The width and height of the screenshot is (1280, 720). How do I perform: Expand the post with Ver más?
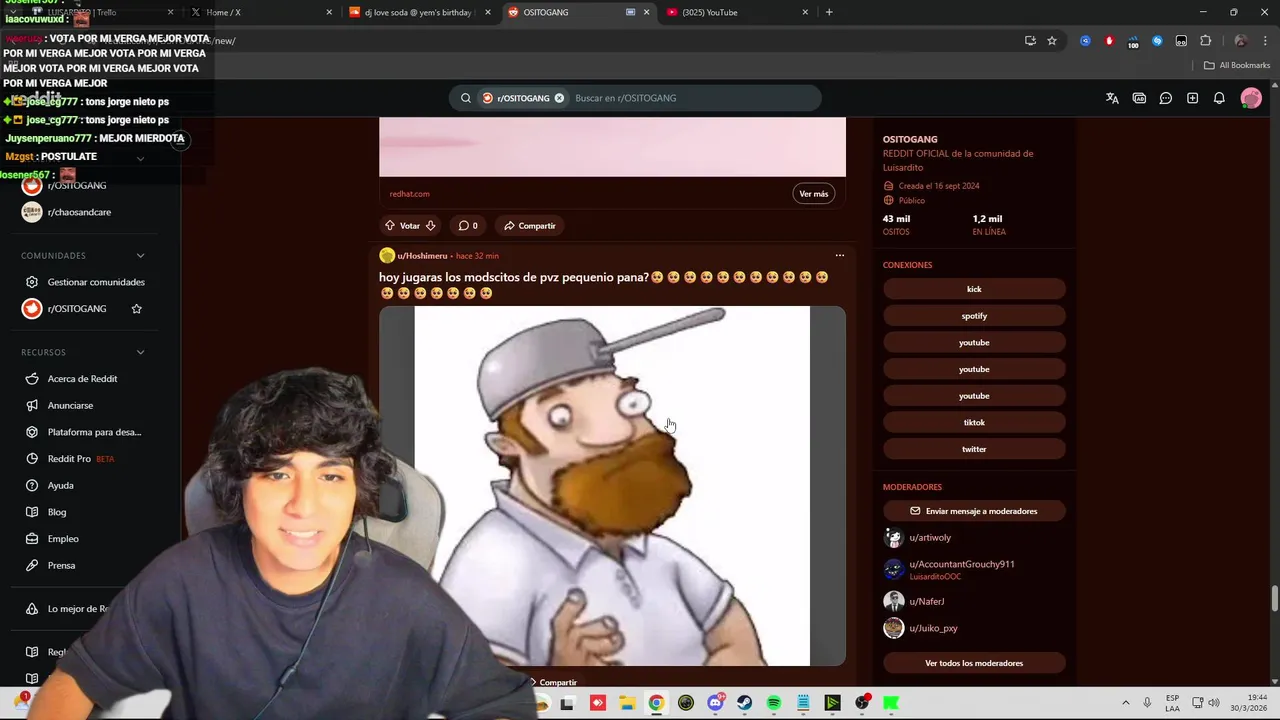814,194
